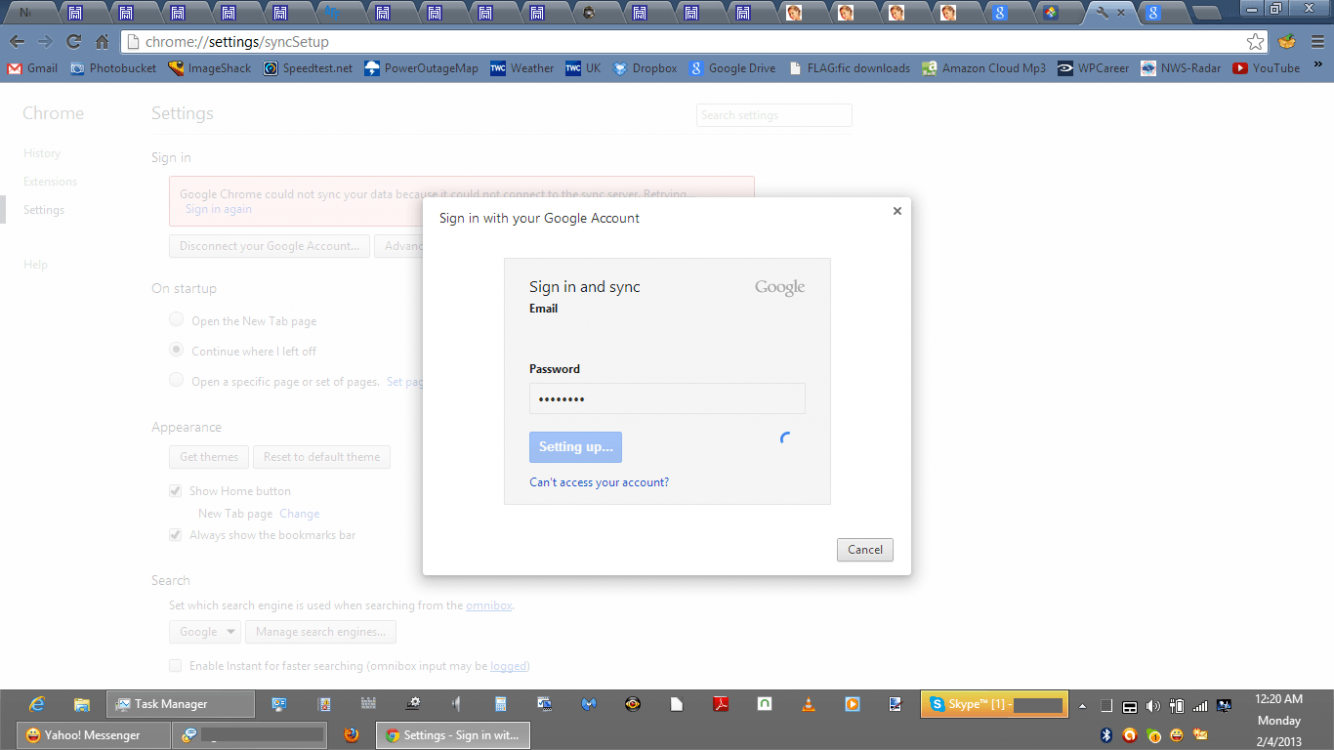Bookmark this page with the star icon
This screenshot has width=1334, height=750.
[1255, 42]
